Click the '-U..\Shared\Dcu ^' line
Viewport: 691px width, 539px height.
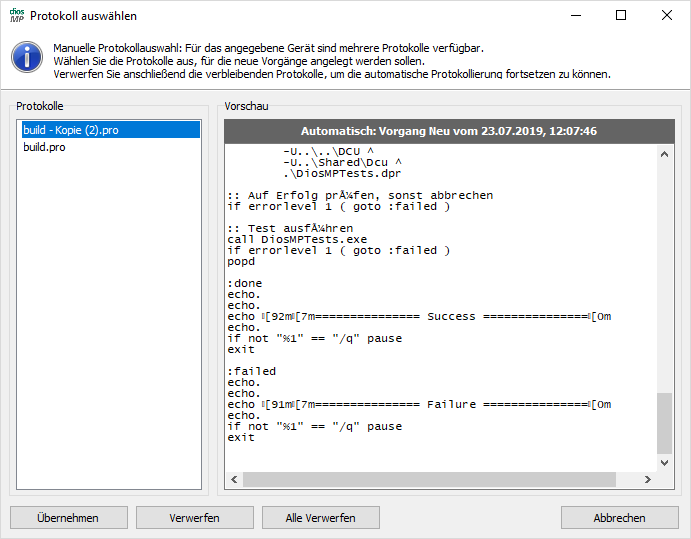point(342,163)
